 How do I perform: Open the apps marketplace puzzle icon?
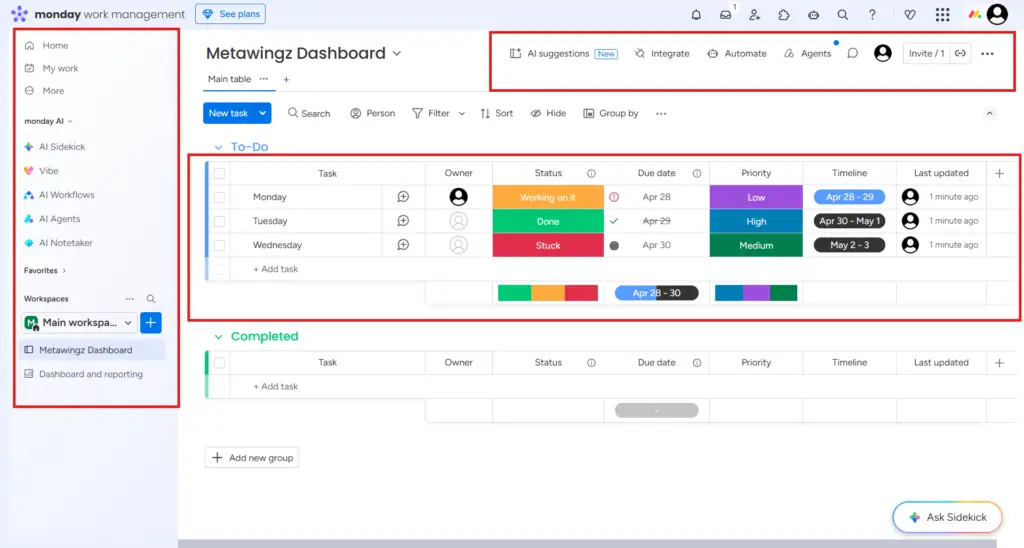(x=784, y=14)
